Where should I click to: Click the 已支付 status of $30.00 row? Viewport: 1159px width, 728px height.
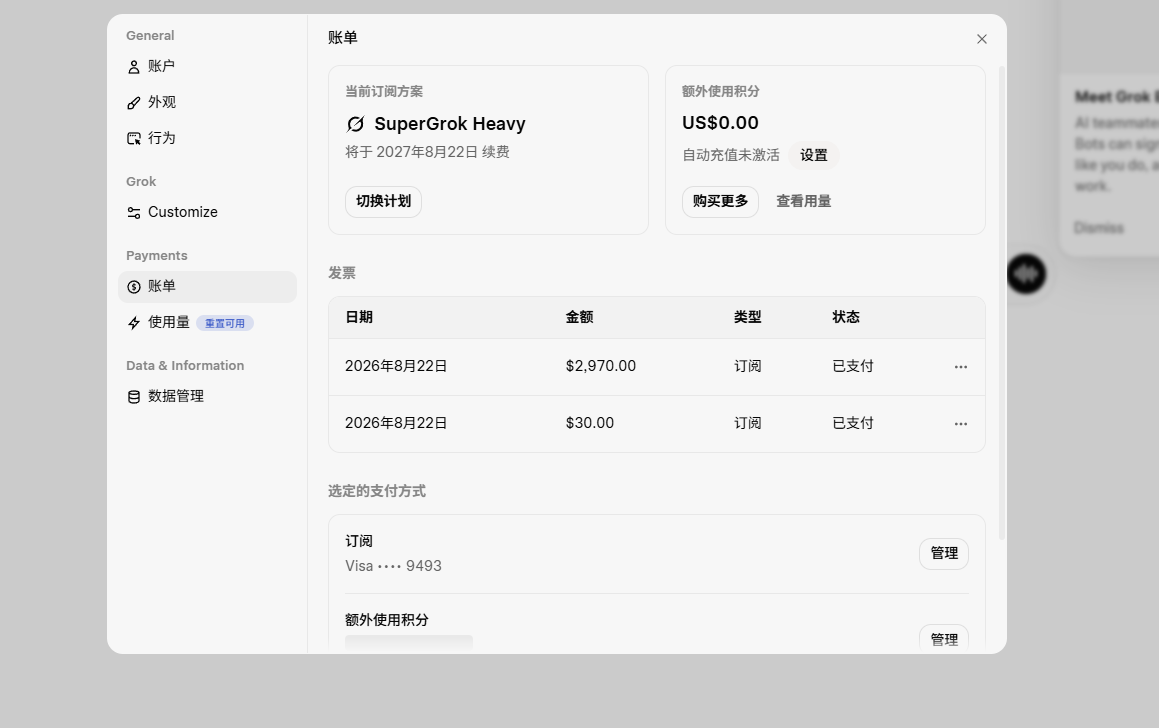click(853, 423)
